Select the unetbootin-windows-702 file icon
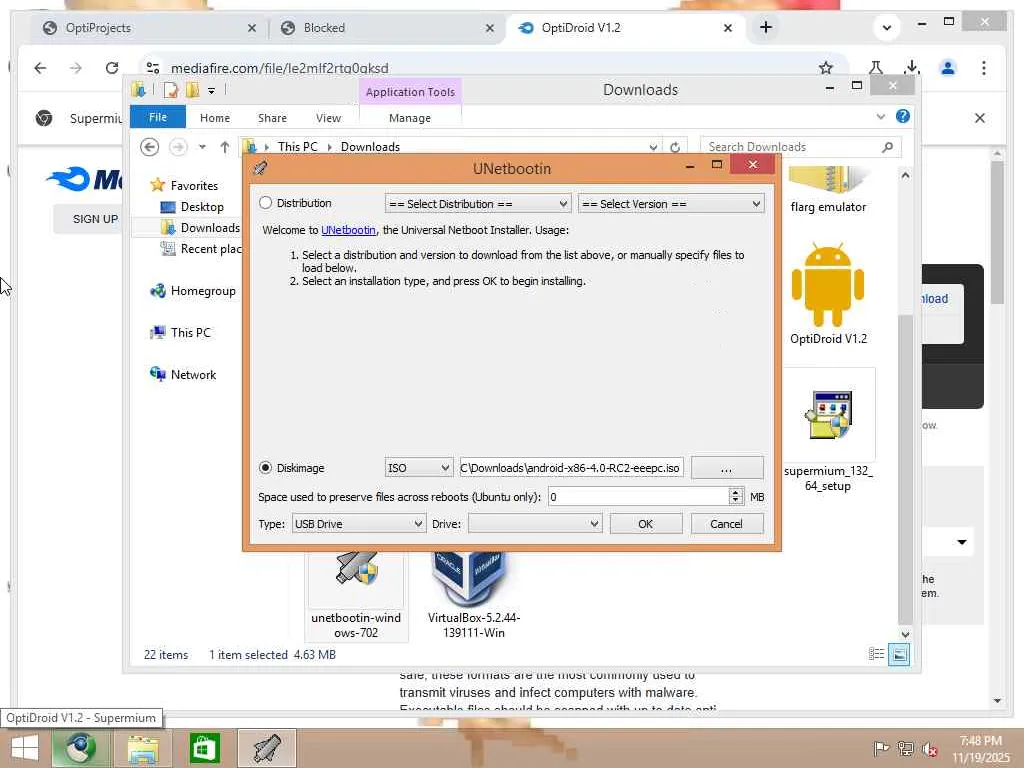Image resolution: width=1024 pixels, height=768 pixels. click(x=356, y=569)
